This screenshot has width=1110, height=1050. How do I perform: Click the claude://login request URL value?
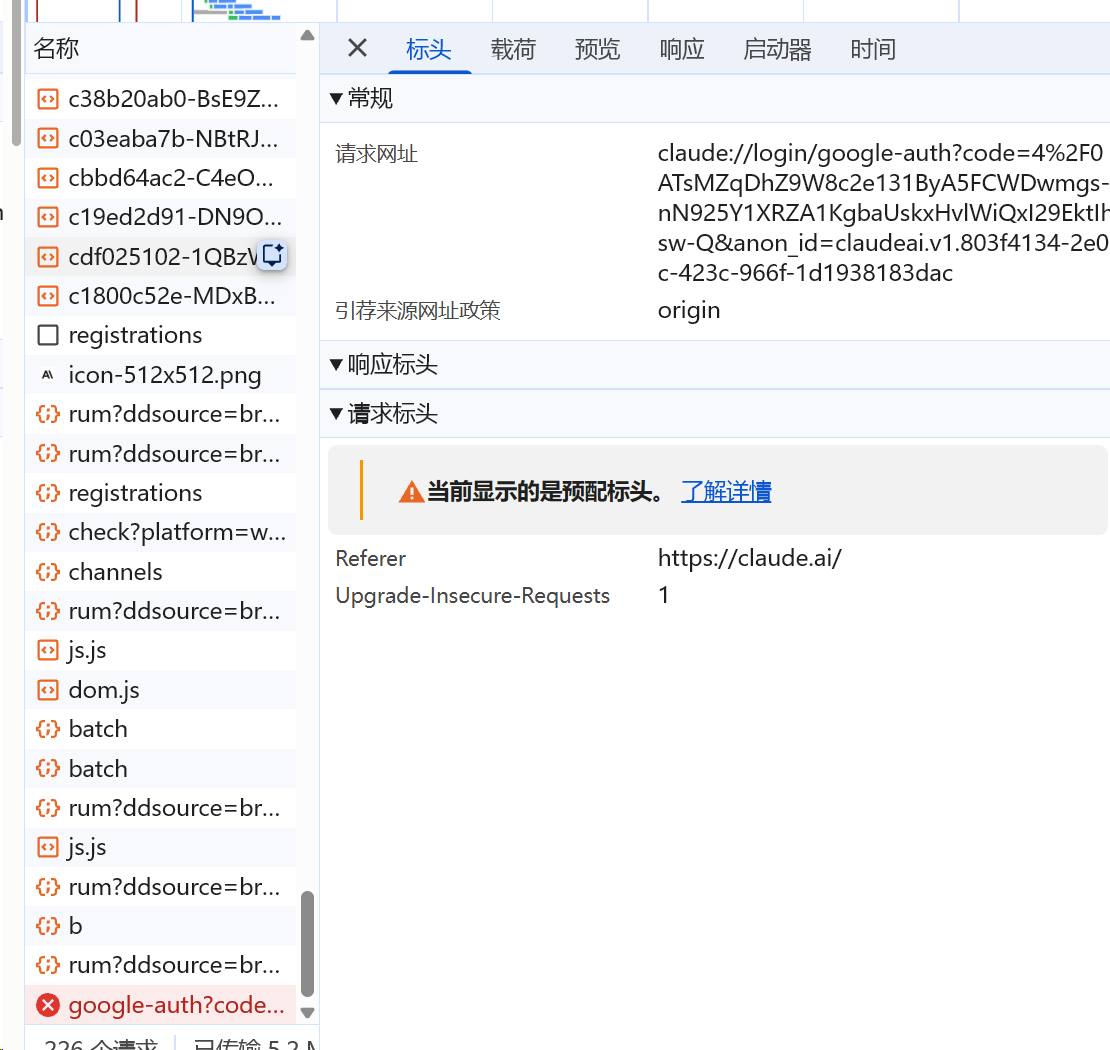[x=883, y=213]
